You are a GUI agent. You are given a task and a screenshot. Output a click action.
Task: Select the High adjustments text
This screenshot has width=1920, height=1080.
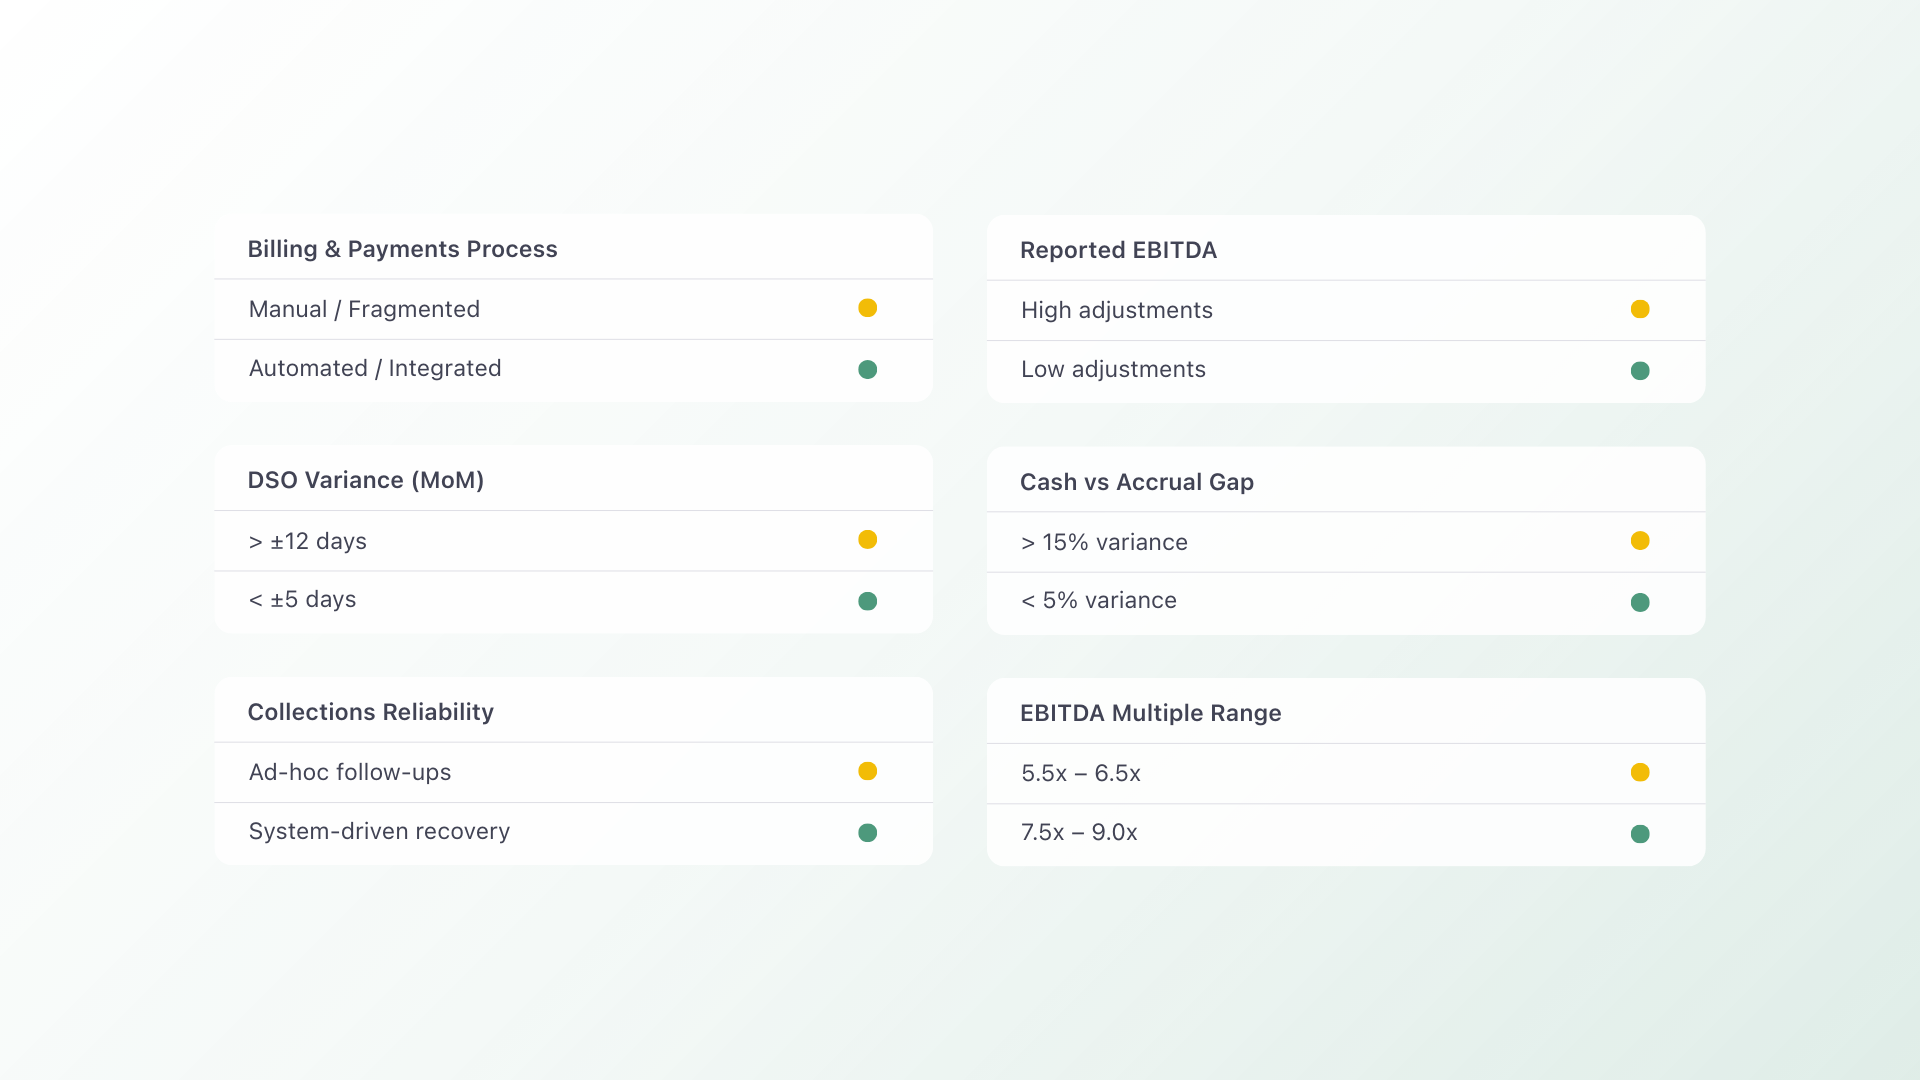(x=1116, y=310)
